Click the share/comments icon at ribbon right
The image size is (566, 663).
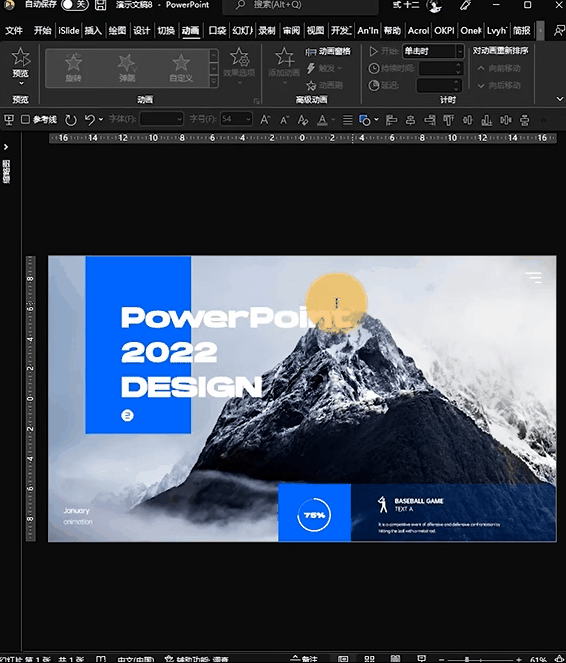(559, 31)
